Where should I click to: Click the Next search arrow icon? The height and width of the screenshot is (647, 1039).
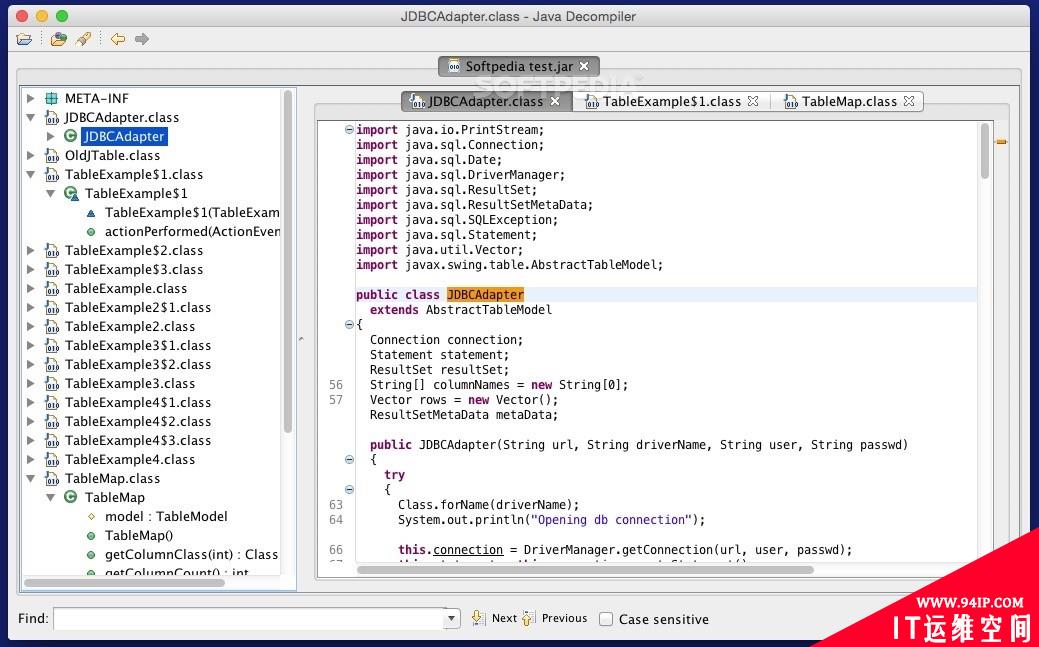point(478,618)
